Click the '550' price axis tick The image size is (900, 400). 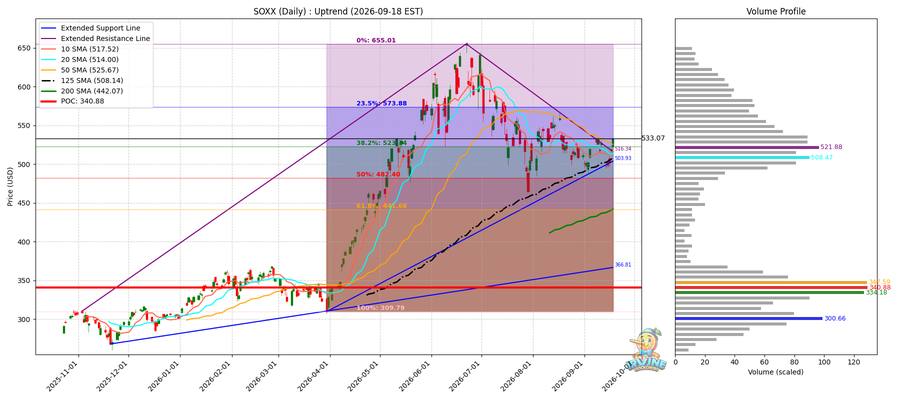(x=25, y=126)
